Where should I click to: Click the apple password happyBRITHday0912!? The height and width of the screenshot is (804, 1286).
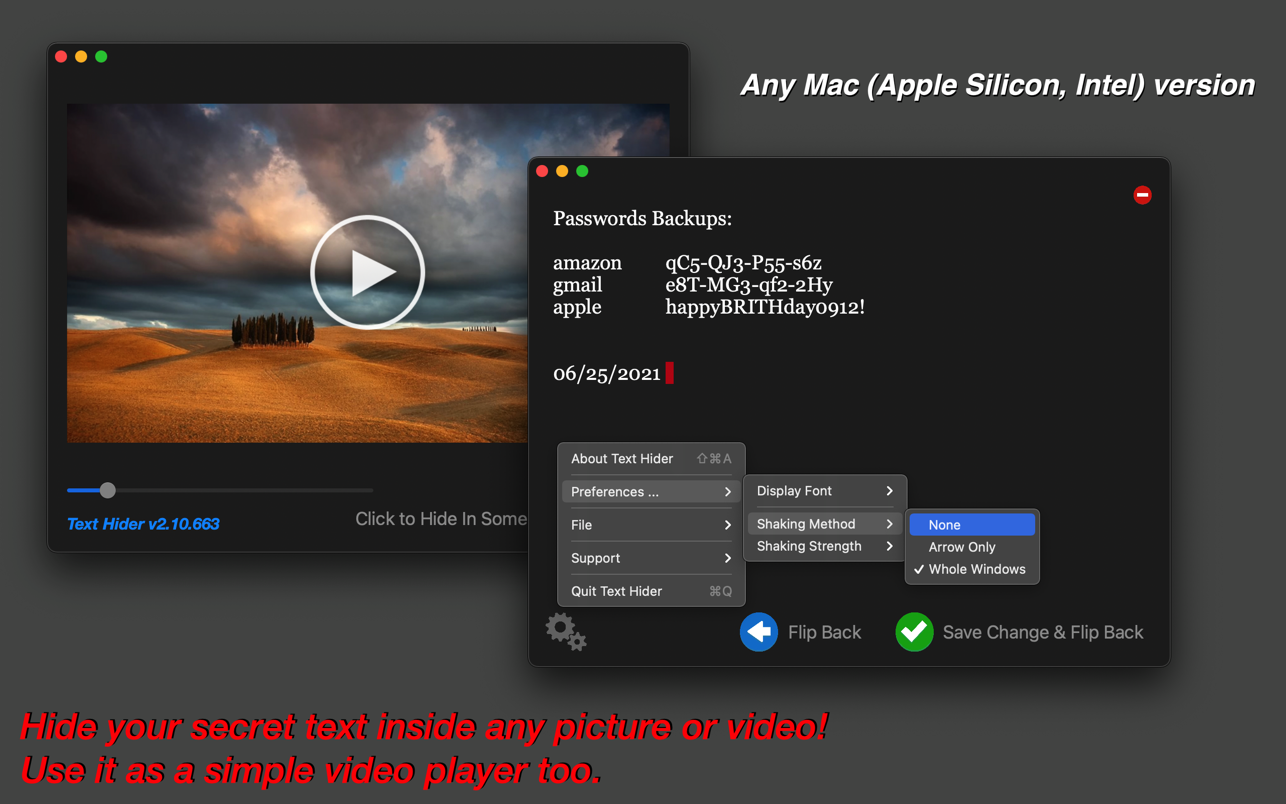(765, 307)
